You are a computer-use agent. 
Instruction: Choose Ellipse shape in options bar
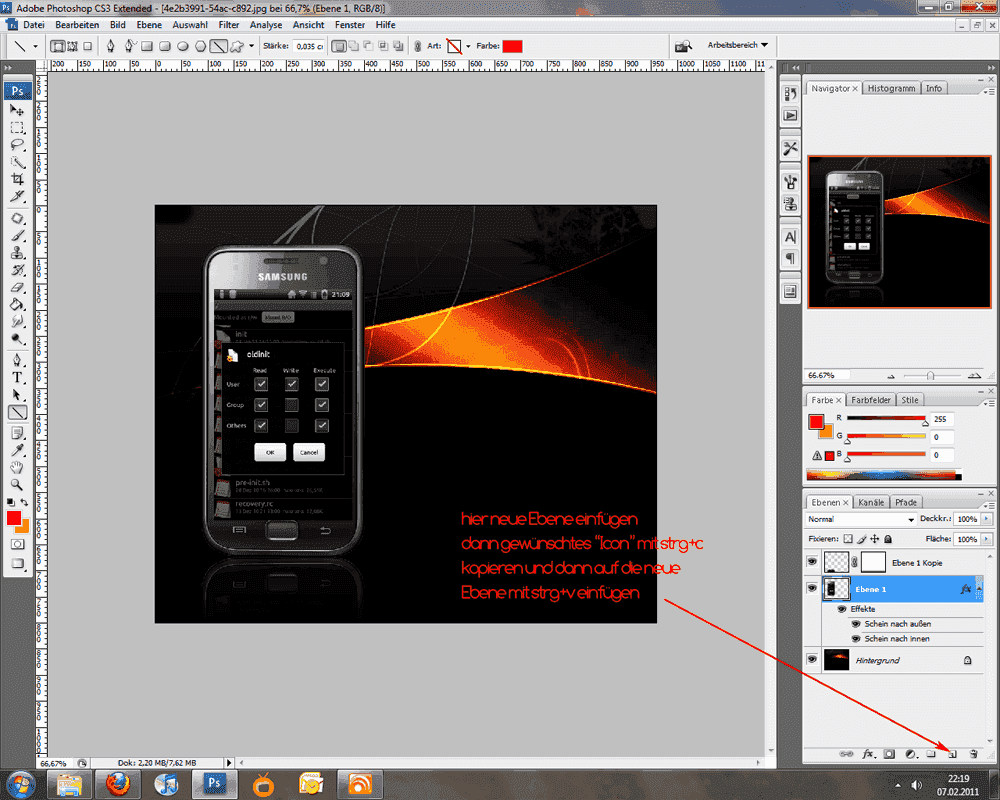click(x=182, y=46)
